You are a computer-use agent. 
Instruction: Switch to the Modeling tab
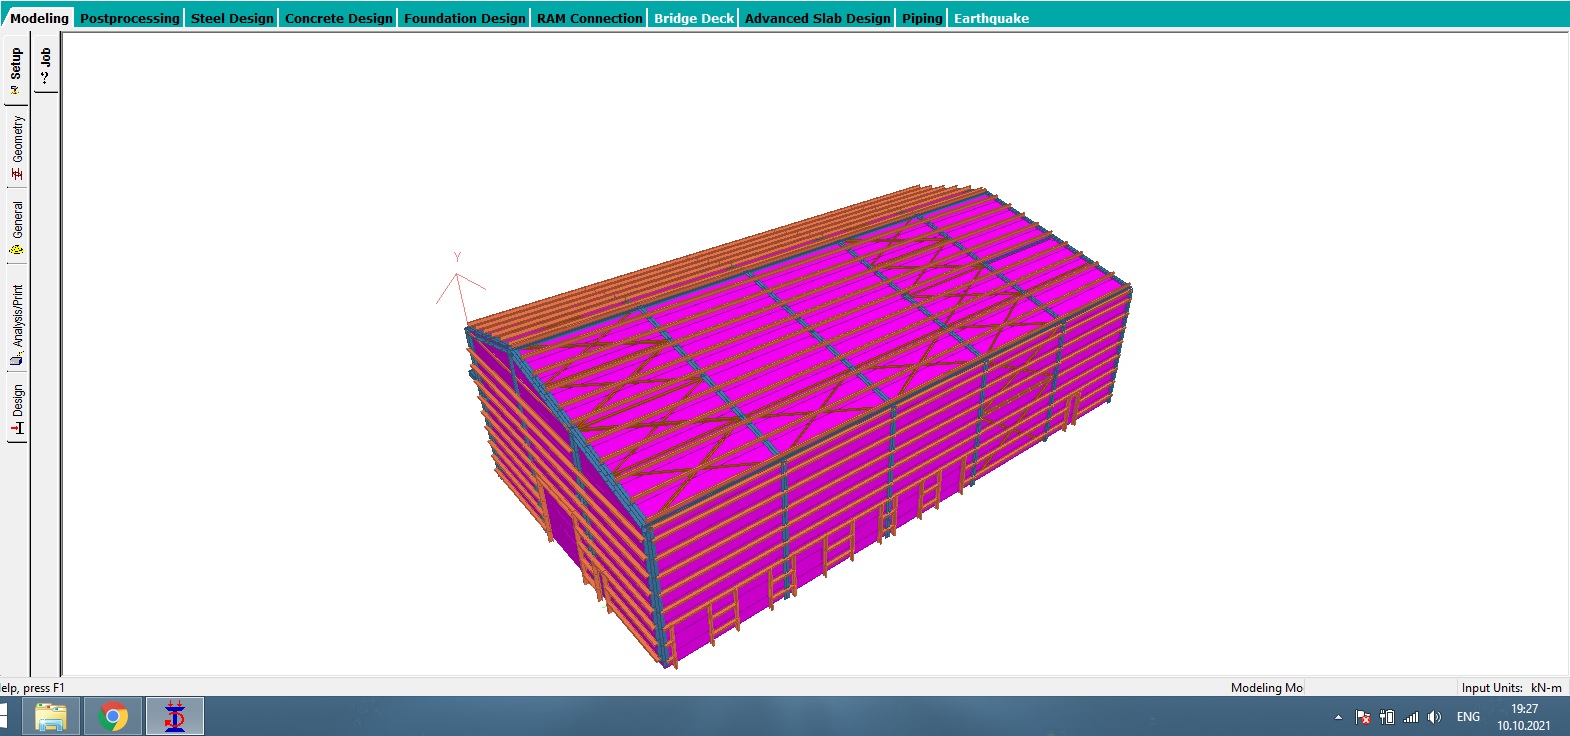point(39,18)
